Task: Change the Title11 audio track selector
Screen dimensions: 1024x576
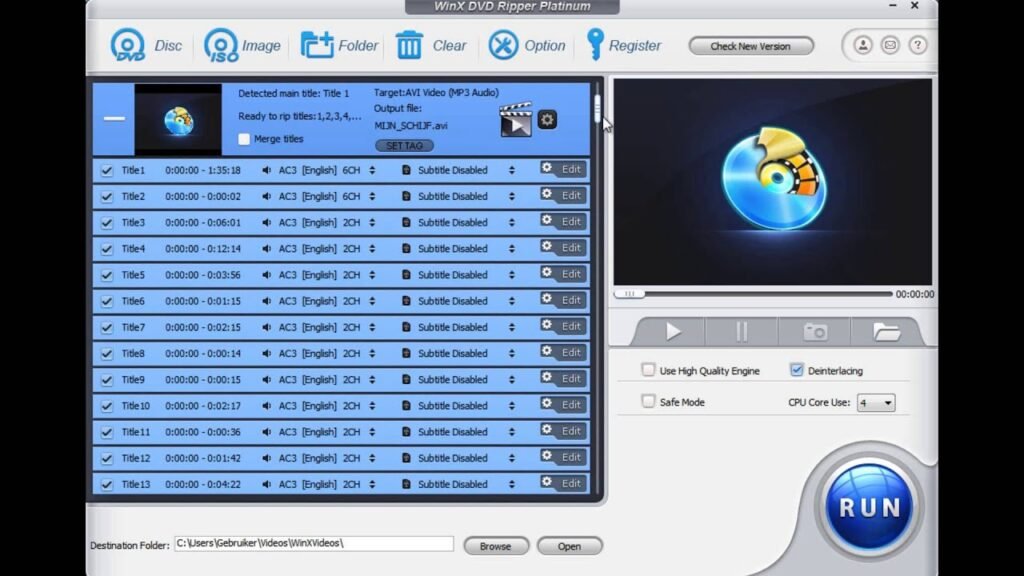Action: click(372, 432)
